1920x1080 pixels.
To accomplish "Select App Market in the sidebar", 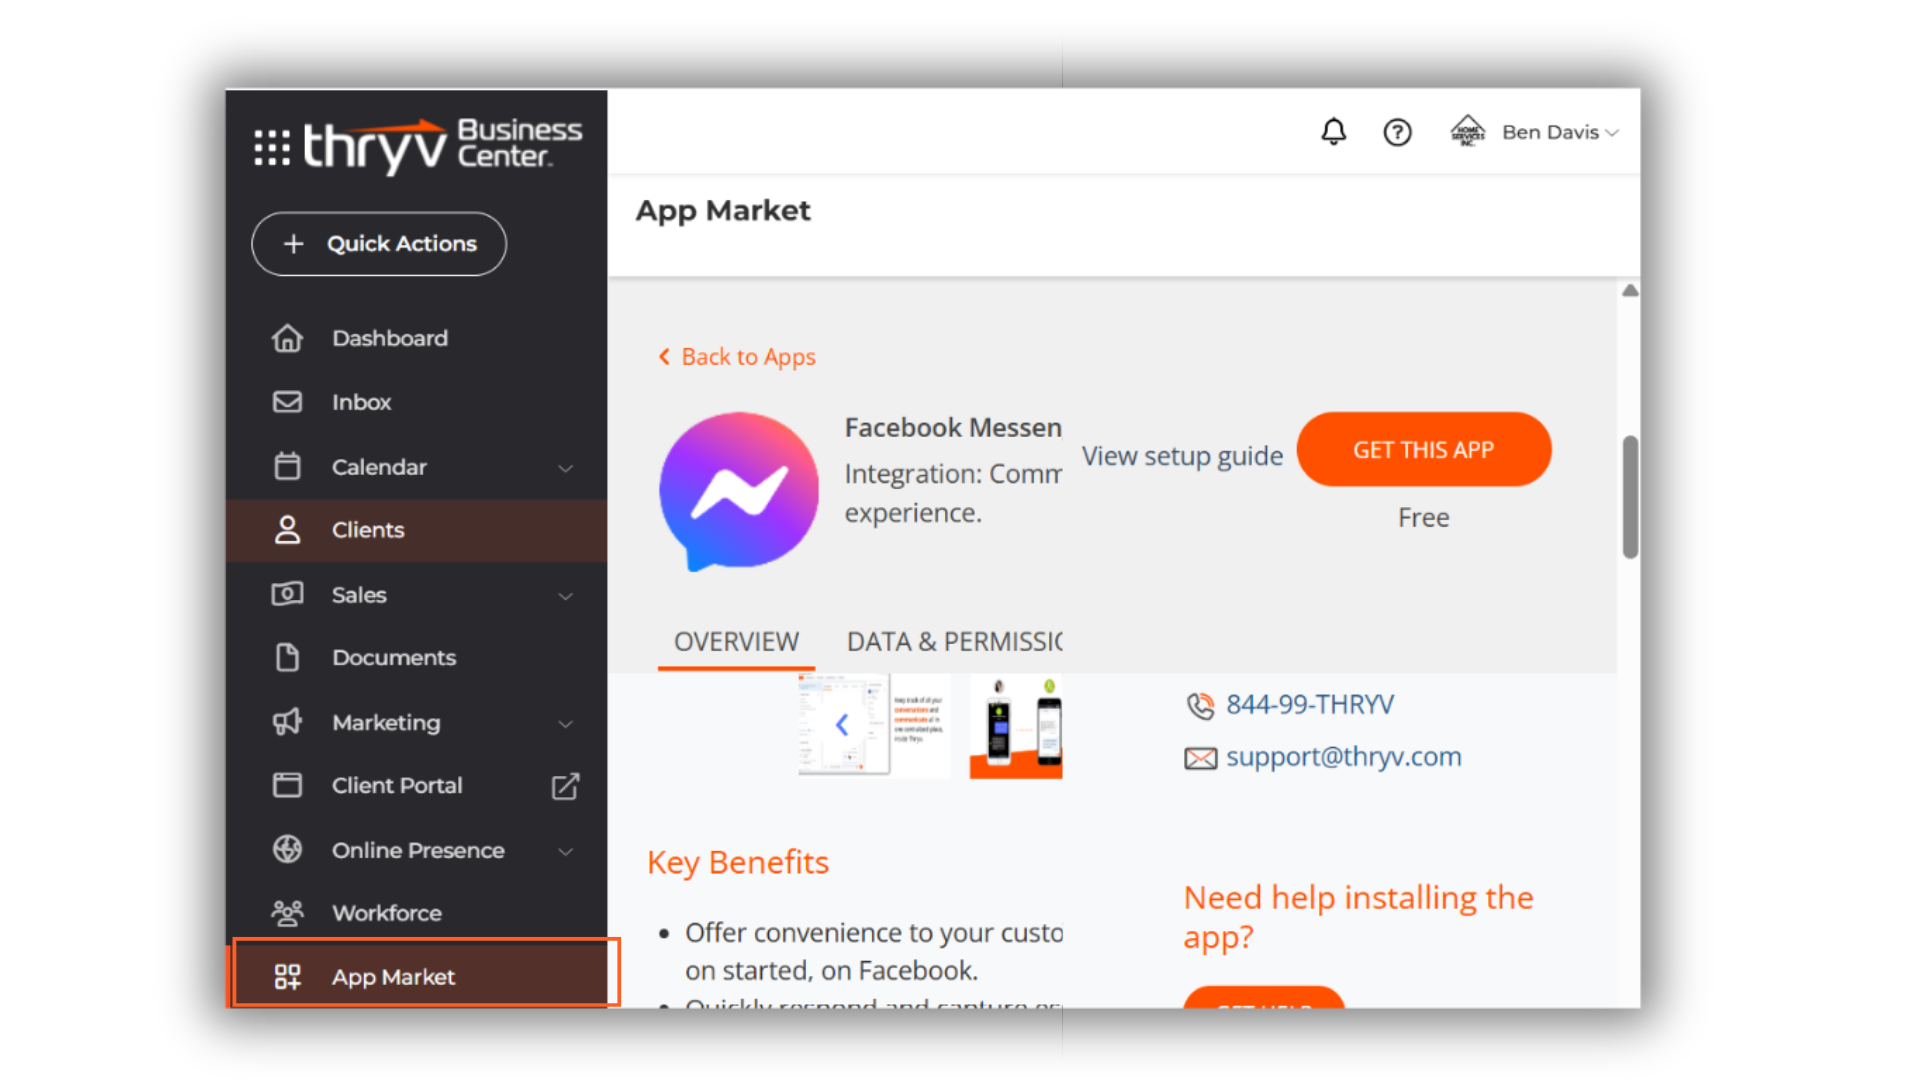I will tap(426, 973).
